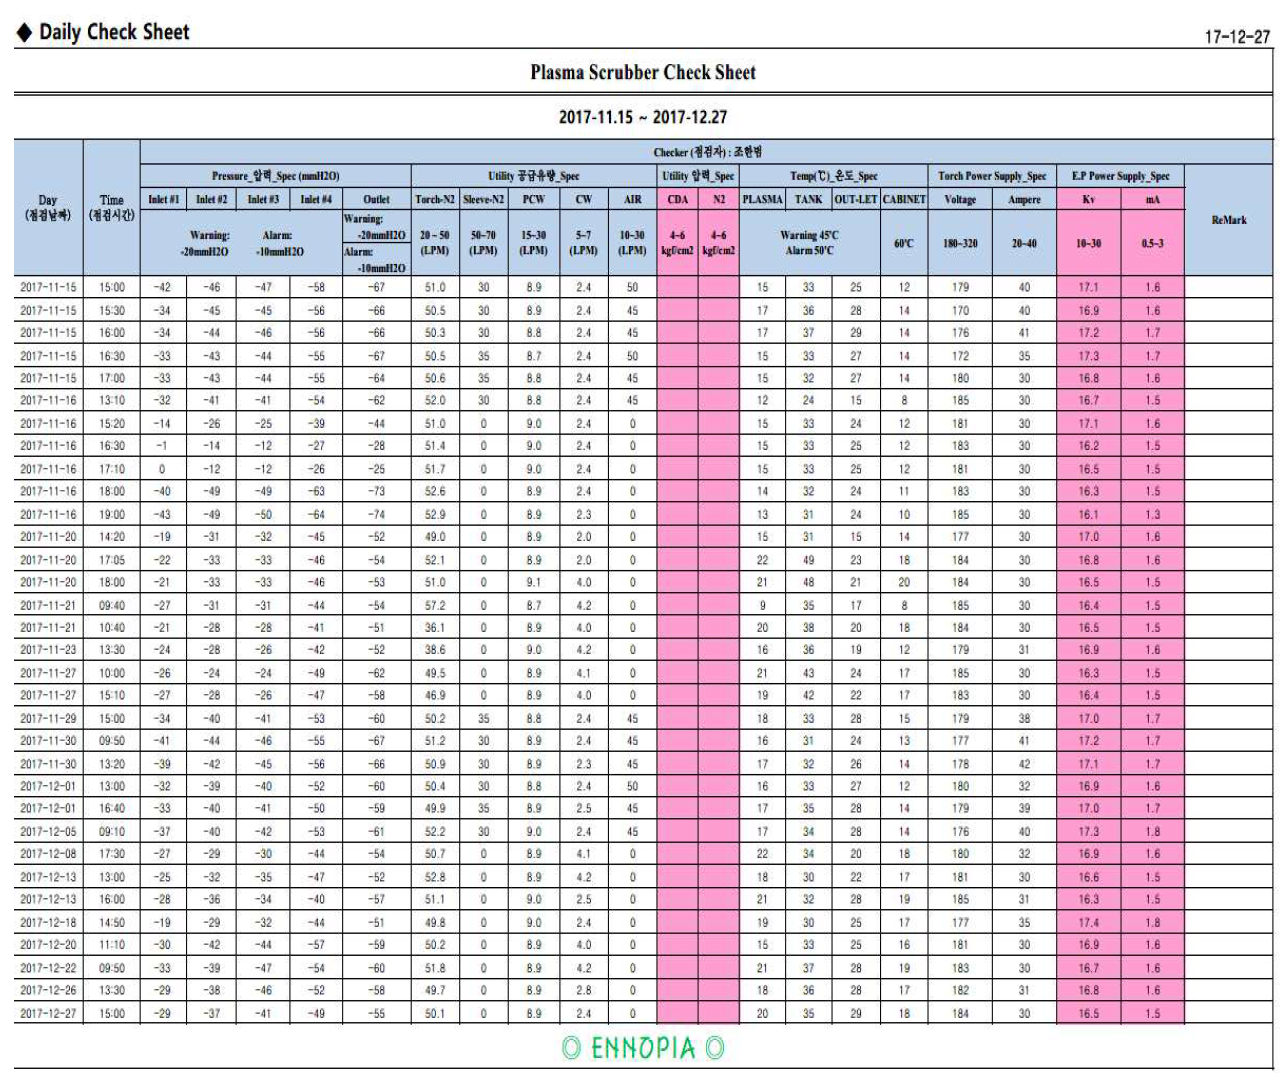Image resolution: width=1282 pixels, height=1083 pixels.
Task: Click the AIR column header
Action: point(632,199)
